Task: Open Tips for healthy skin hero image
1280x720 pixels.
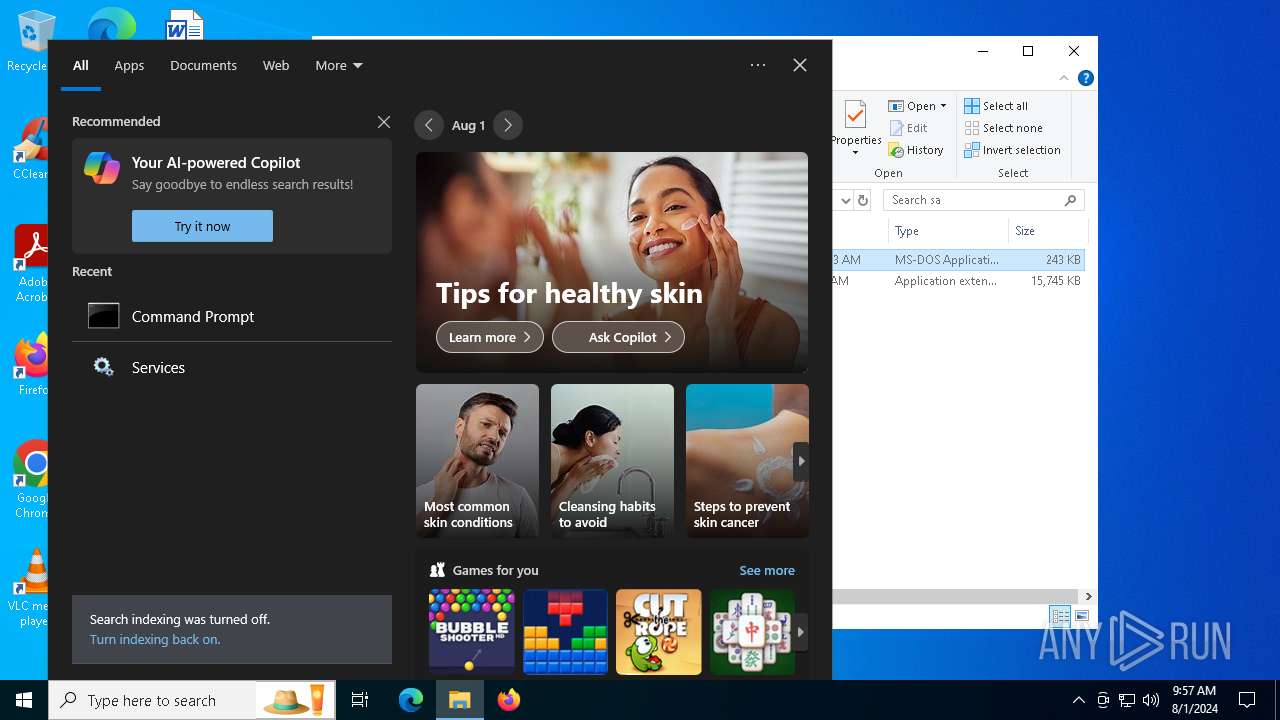Action: coord(612,262)
